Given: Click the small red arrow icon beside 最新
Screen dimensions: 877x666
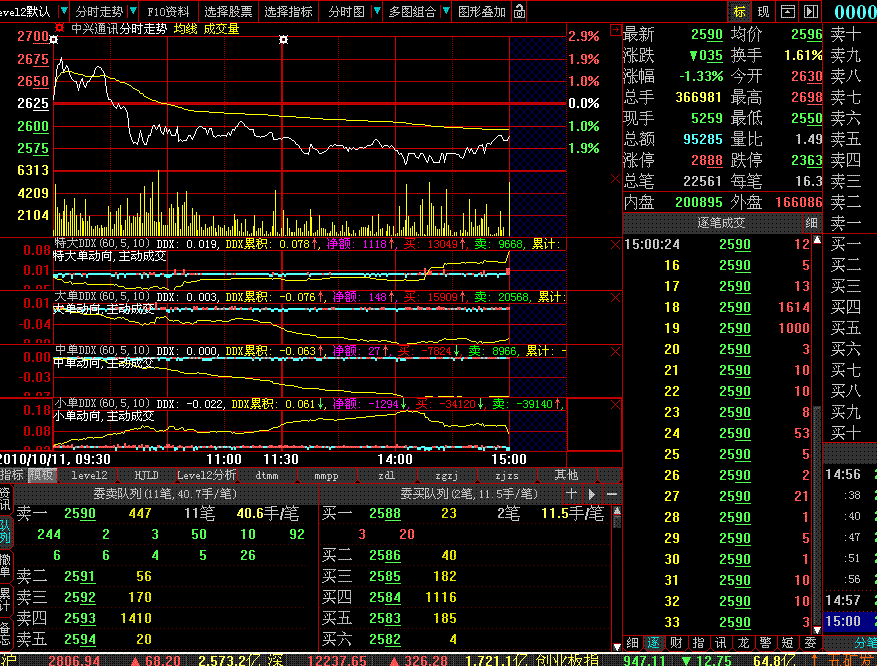Looking at the screenshot, I should point(615,30).
